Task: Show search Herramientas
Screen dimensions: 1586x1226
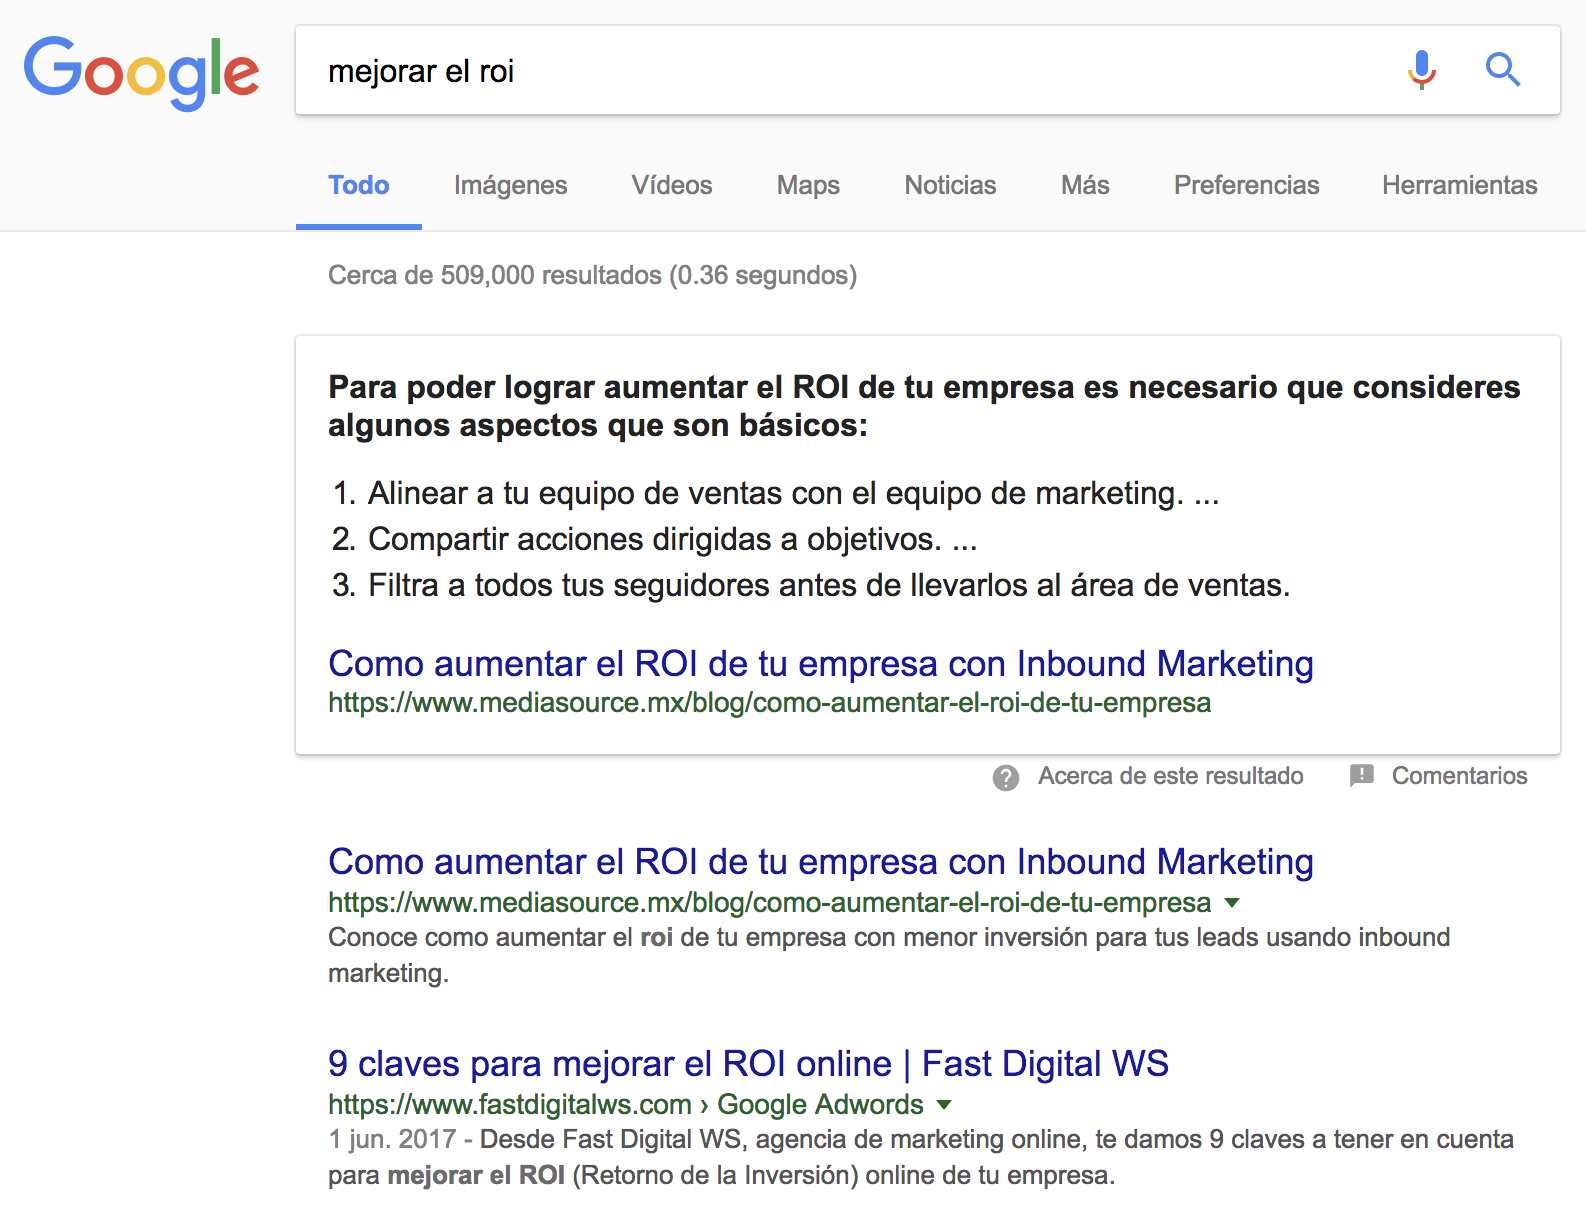Action: (x=1459, y=185)
